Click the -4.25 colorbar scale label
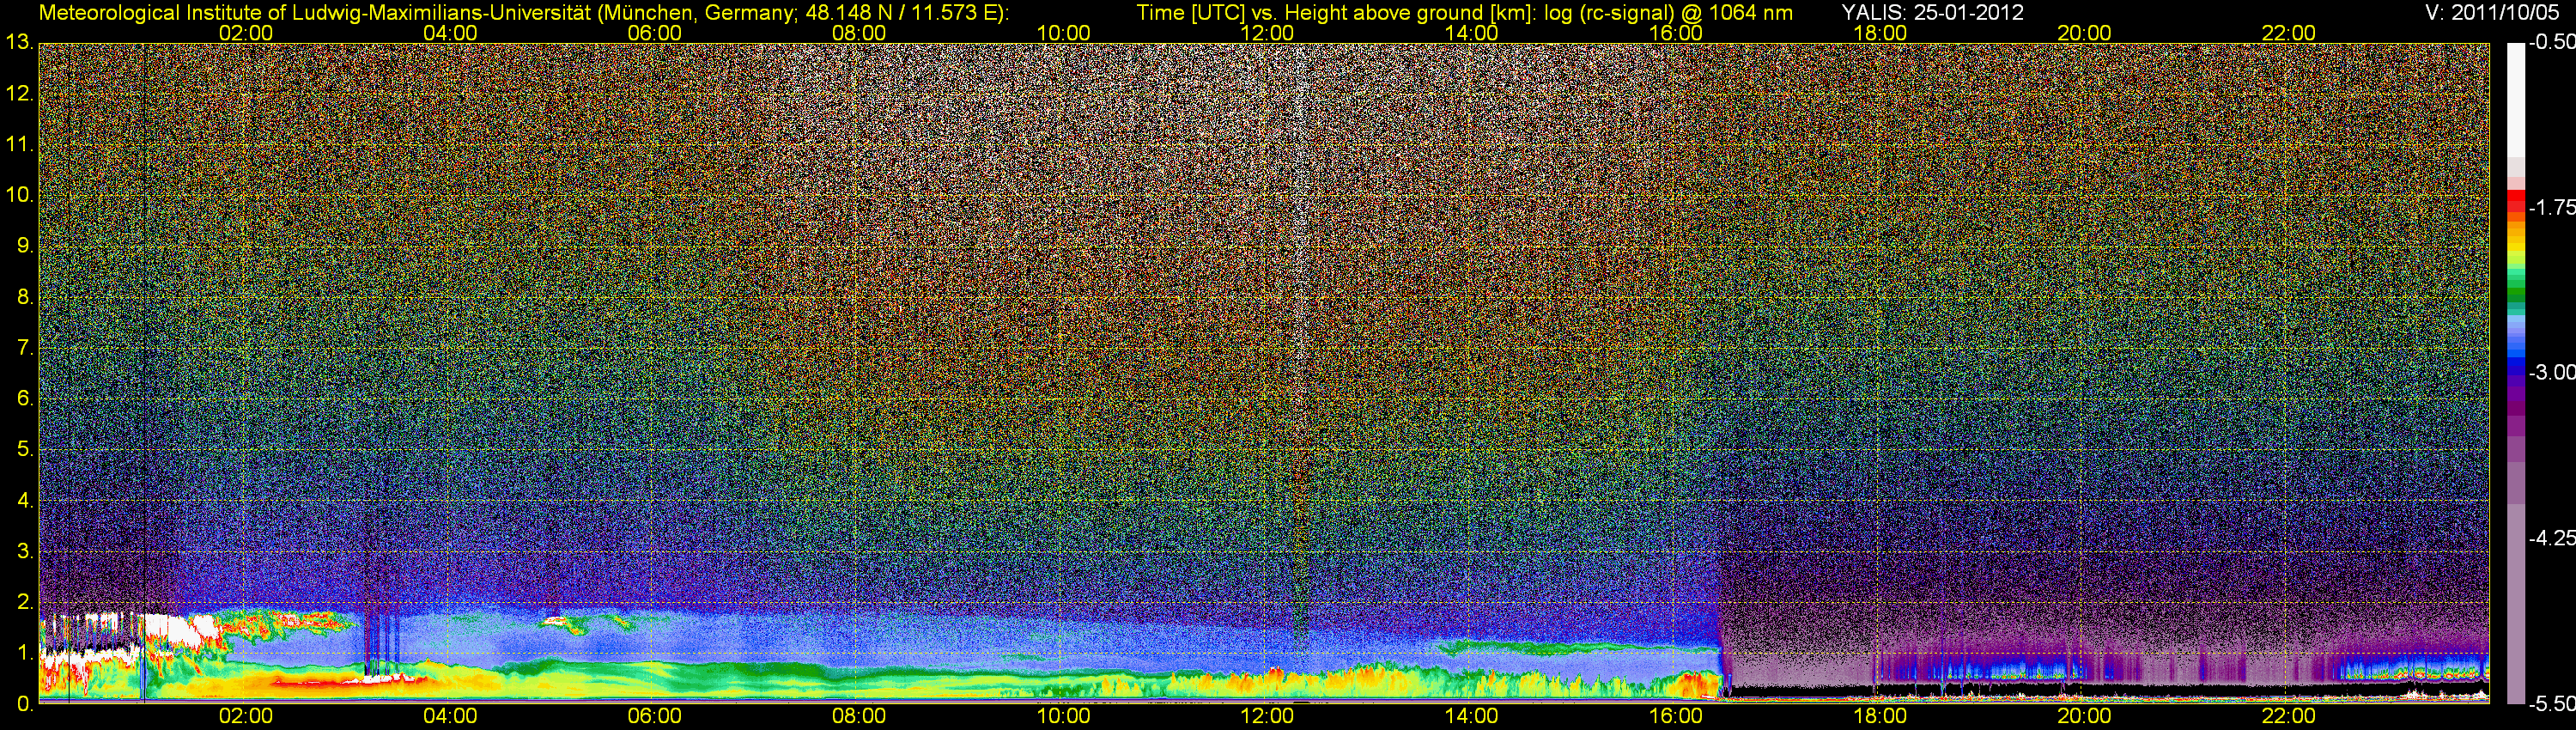The height and width of the screenshot is (730, 2576). (2551, 538)
